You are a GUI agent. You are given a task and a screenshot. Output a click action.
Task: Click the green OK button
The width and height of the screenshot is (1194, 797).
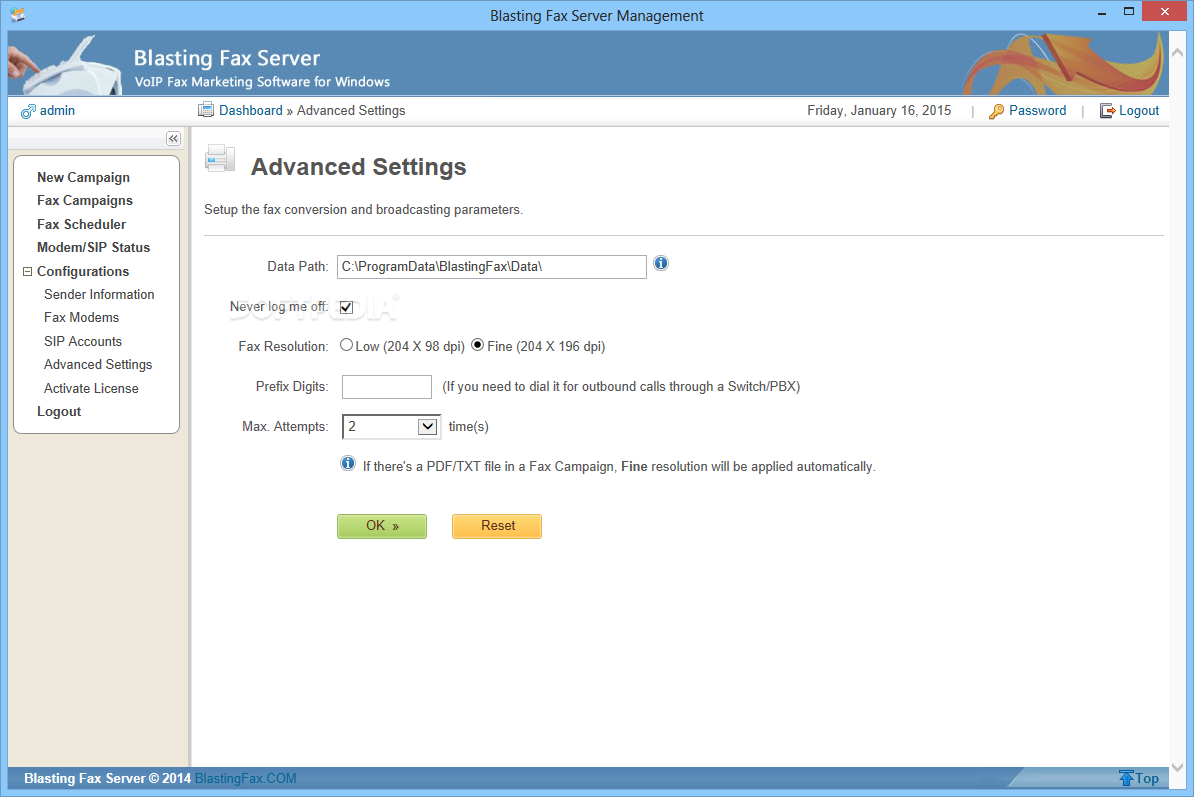coord(382,526)
